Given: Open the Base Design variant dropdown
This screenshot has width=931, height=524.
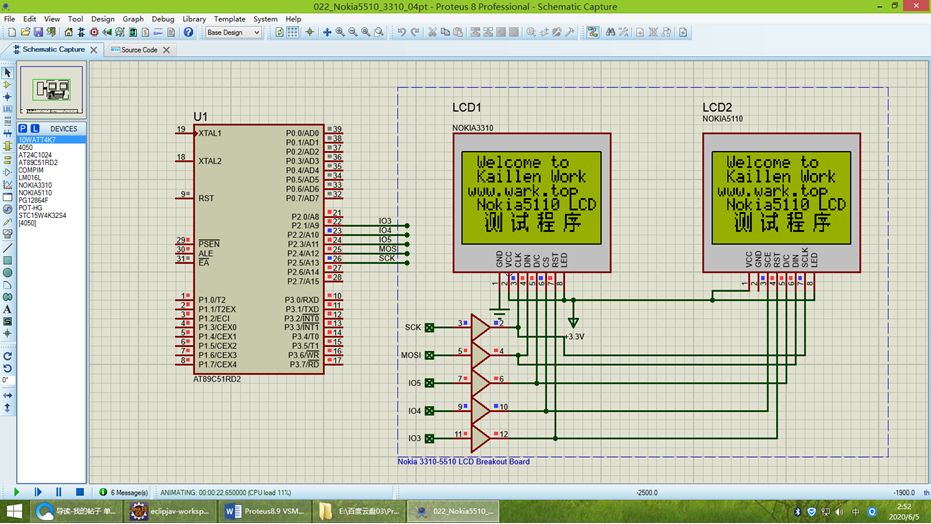Looking at the screenshot, I should [233, 33].
